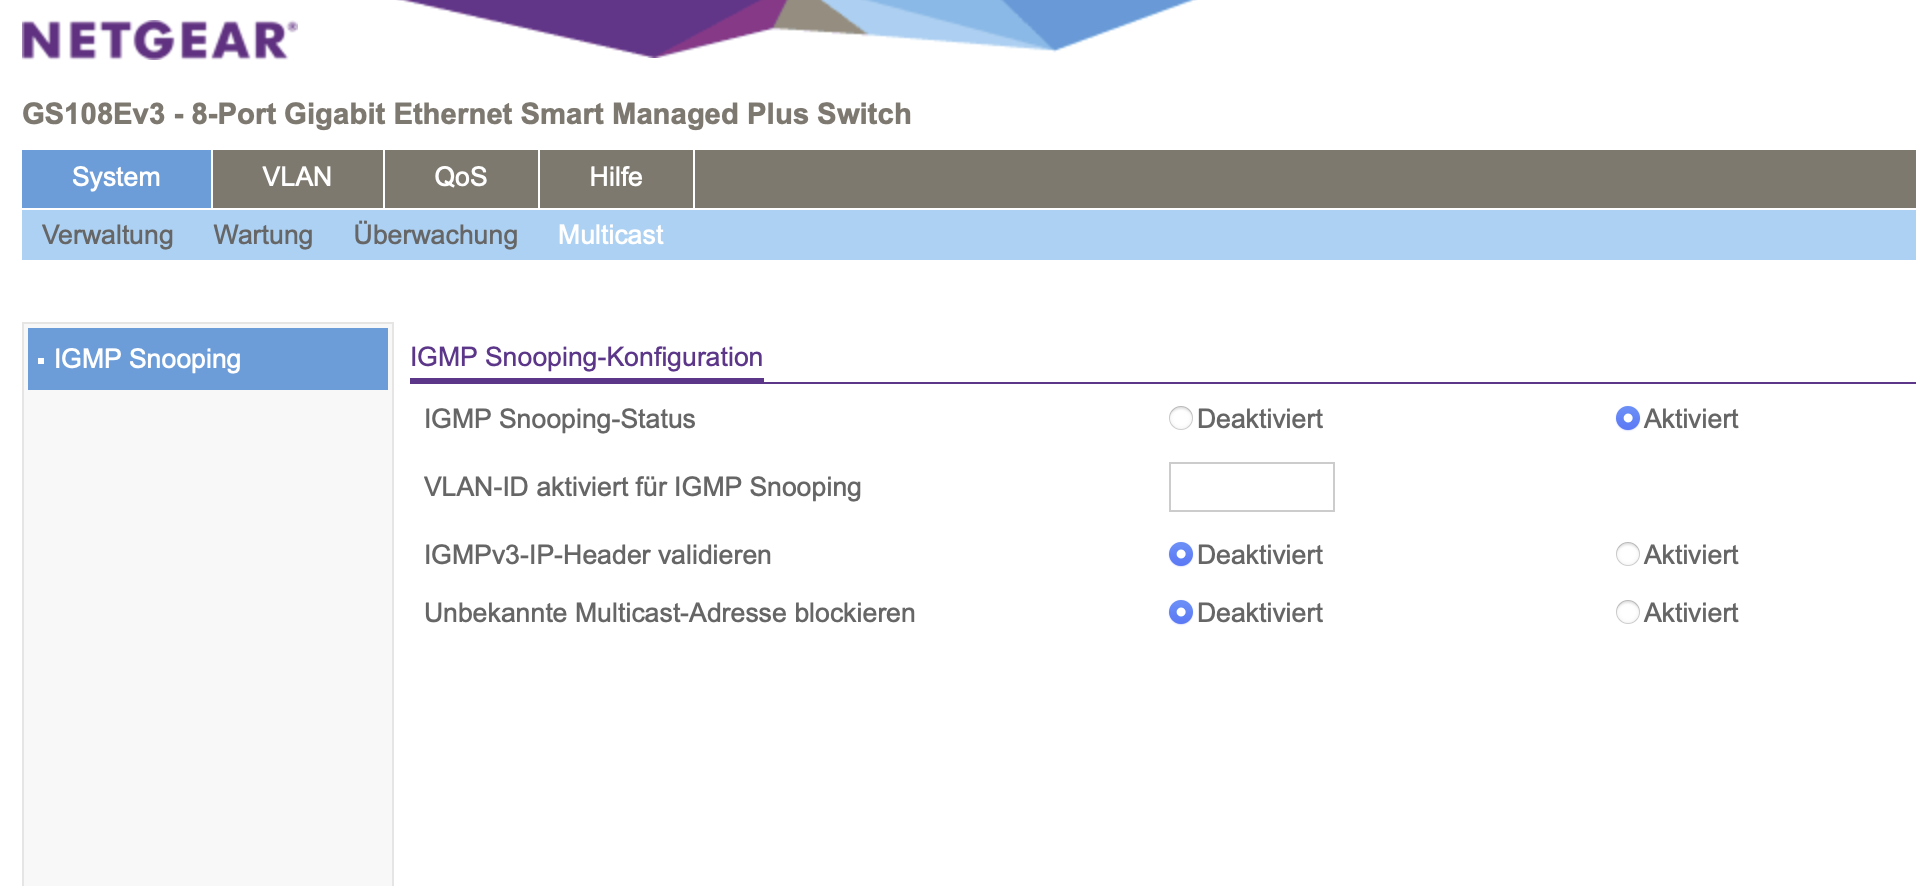
Task: Enable IGMPv3-IP-Header validieren
Action: 1628,554
